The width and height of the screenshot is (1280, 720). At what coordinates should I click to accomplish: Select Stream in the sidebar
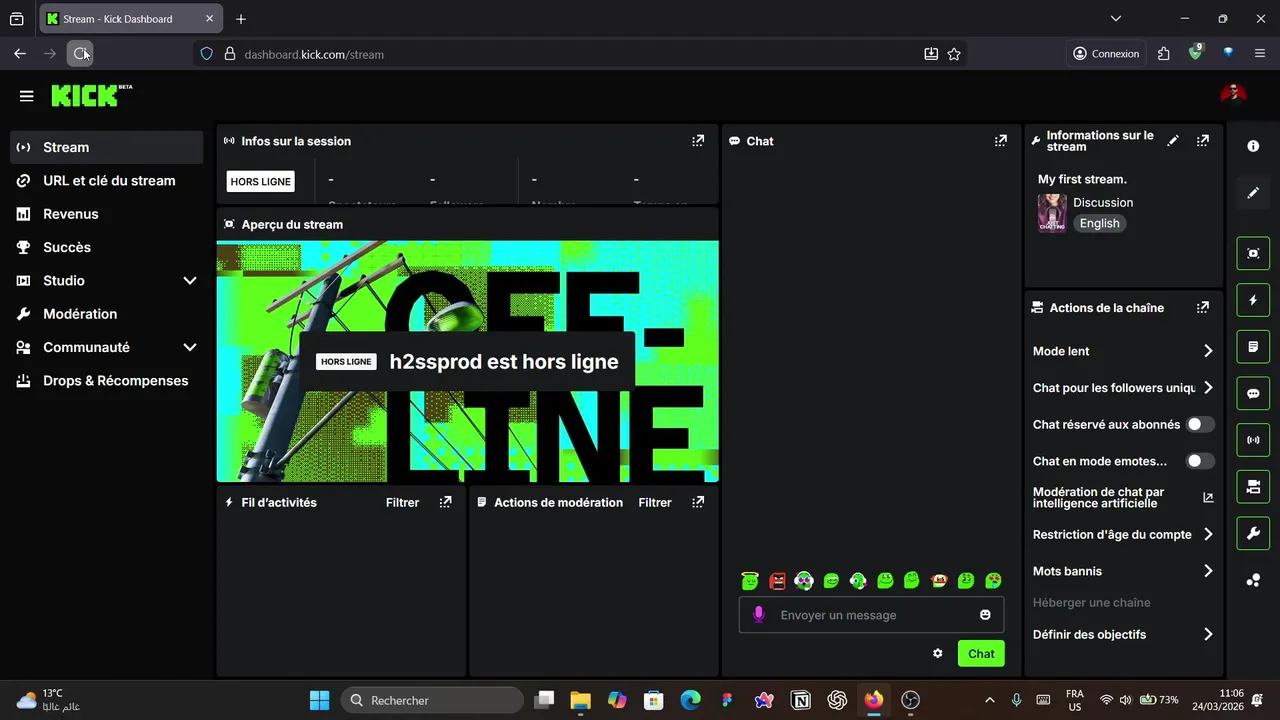pyautogui.click(x=107, y=147)
